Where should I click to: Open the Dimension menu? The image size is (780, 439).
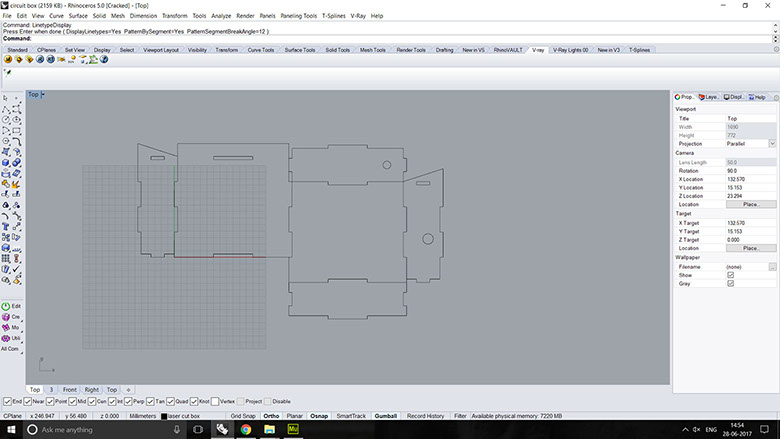tap(143, 16)
